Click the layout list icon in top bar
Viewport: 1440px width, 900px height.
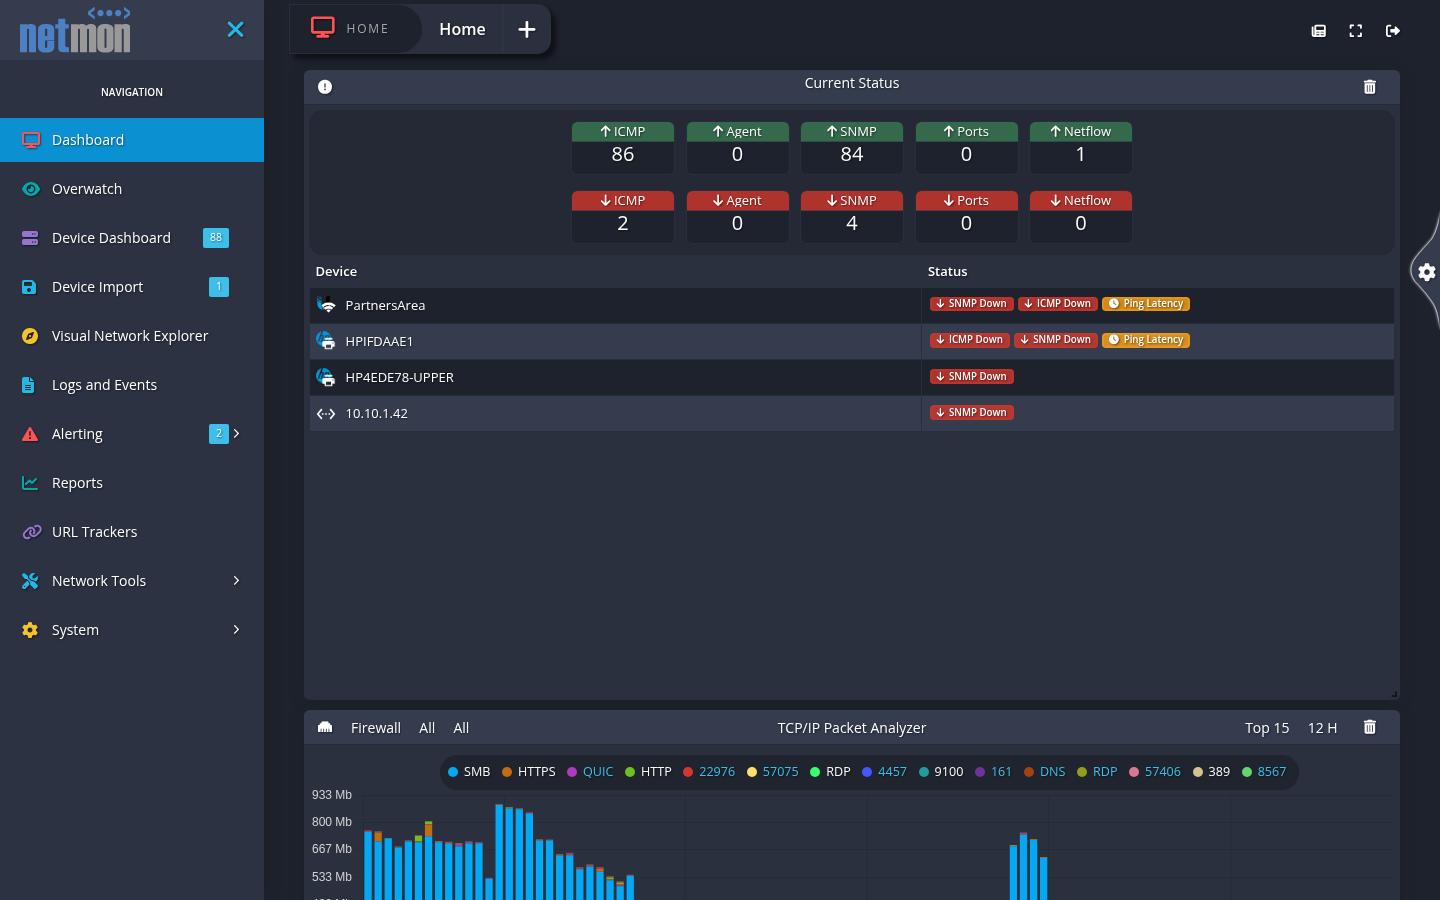(1319, 31)
